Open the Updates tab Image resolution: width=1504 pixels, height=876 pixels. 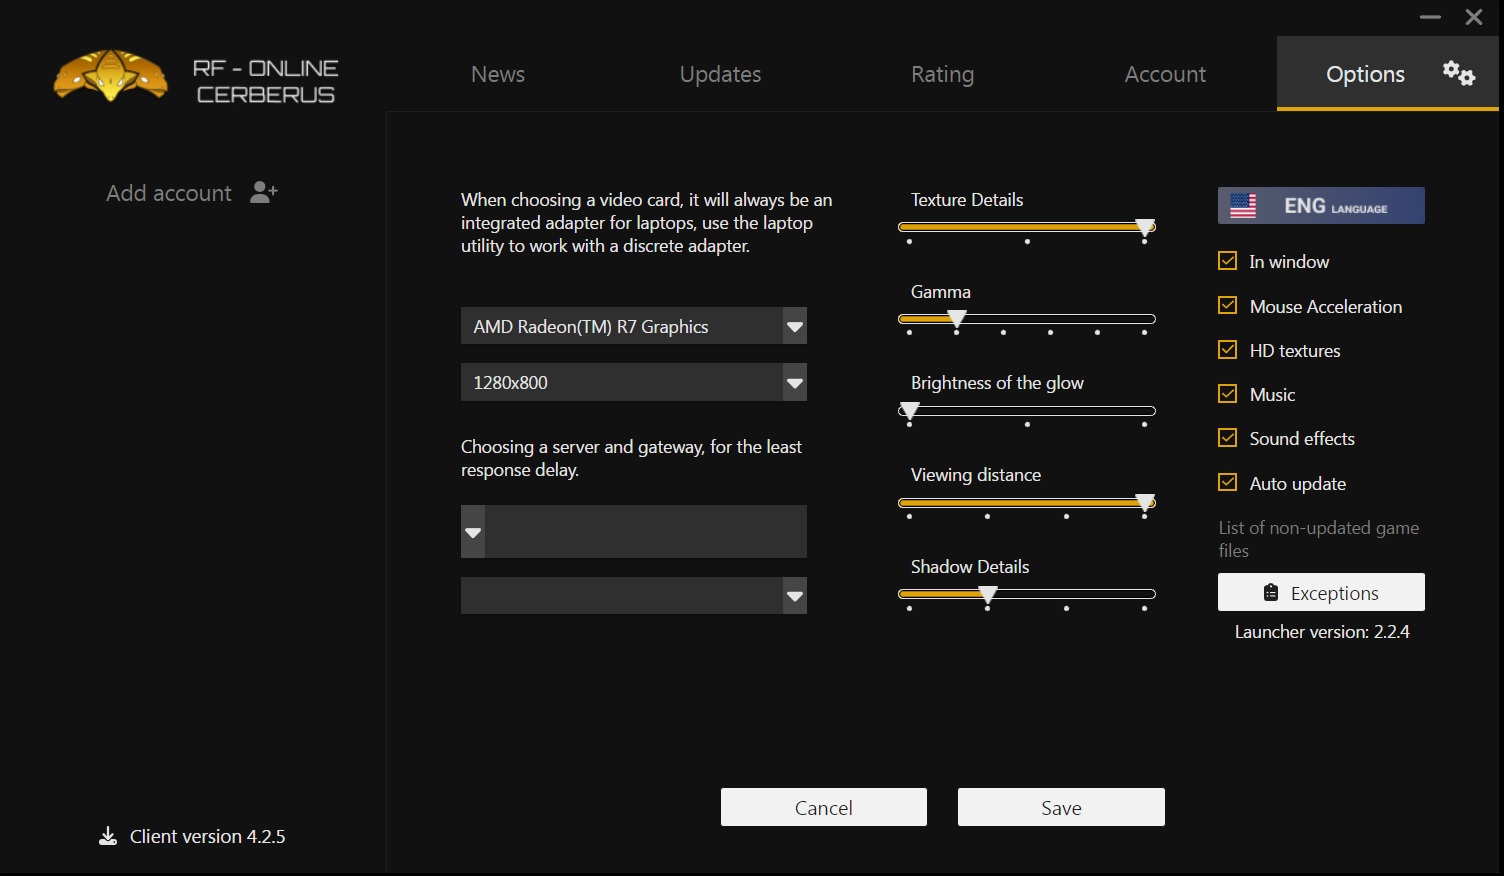(x=720, y=74)
